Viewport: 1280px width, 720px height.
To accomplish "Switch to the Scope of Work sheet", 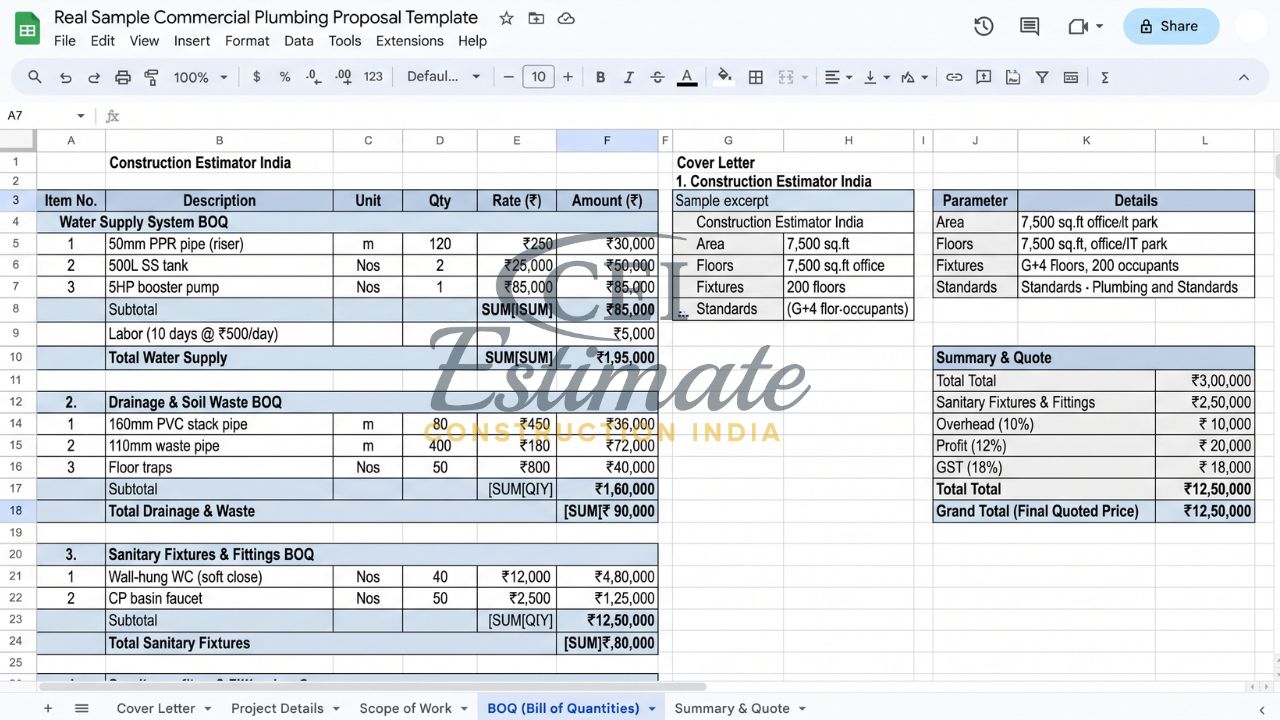I will click(x=404, y=708).
